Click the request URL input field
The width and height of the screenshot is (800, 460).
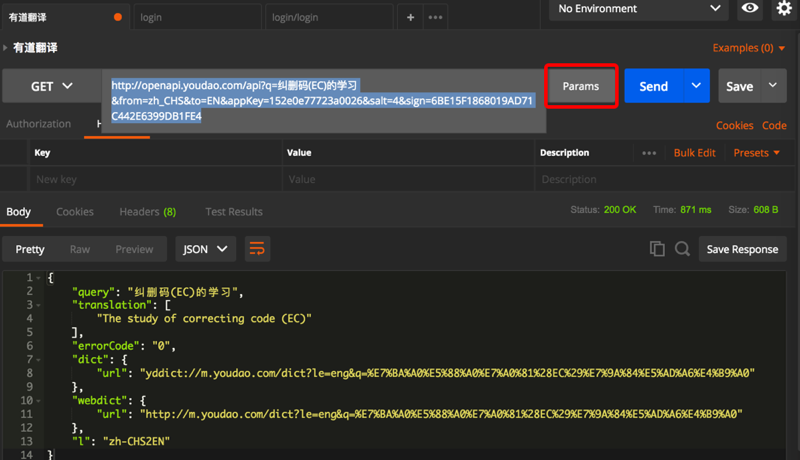click(x=323, y=100)
